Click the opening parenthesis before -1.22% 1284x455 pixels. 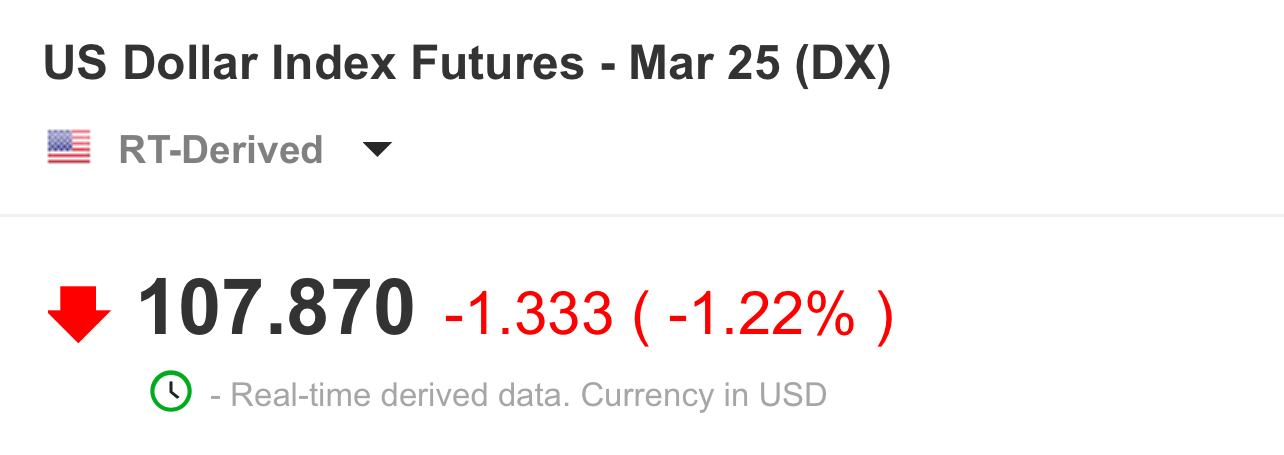tap(641, 316)
